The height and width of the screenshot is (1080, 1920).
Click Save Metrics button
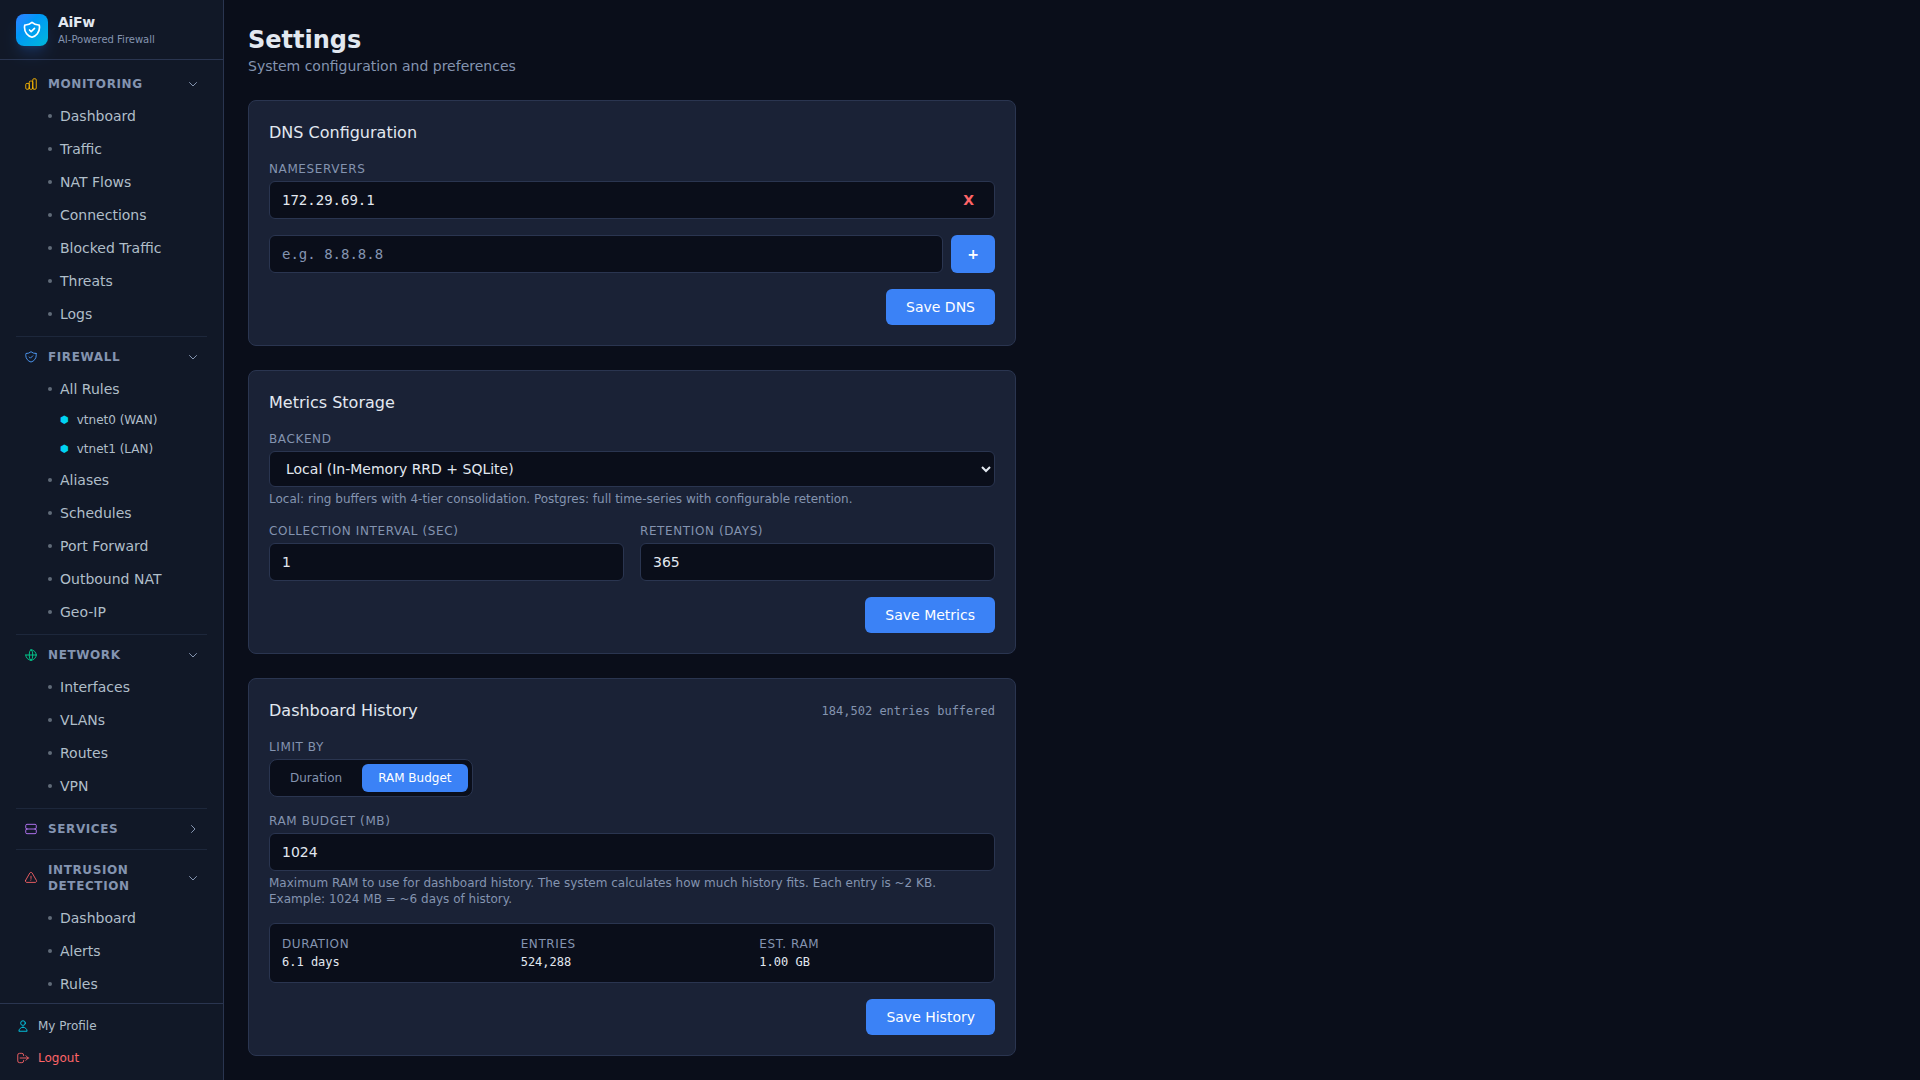930,615
